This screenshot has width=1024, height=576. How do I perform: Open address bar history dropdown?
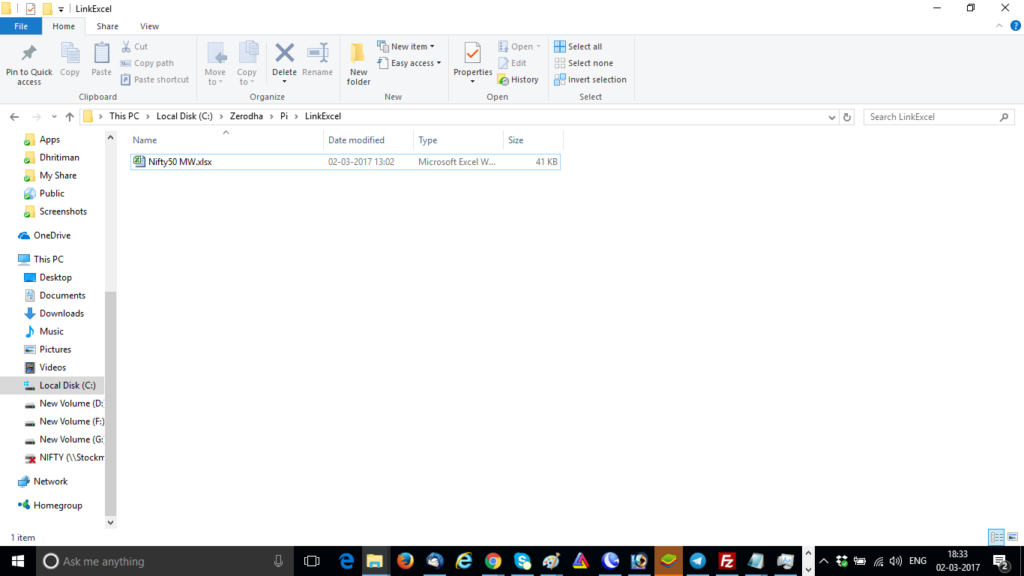point(832,117)
